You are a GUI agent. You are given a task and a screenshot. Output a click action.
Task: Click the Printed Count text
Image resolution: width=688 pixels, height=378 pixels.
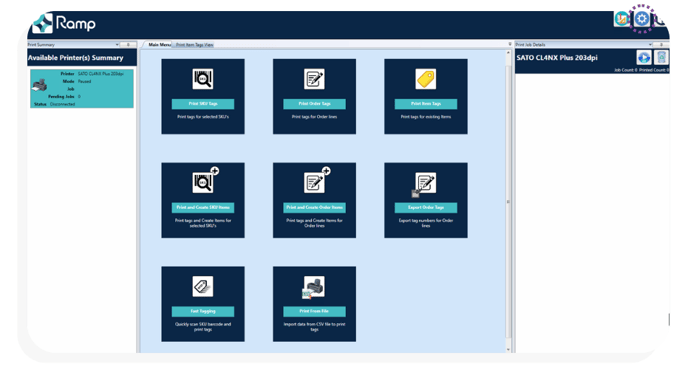[x=654, y=70]
